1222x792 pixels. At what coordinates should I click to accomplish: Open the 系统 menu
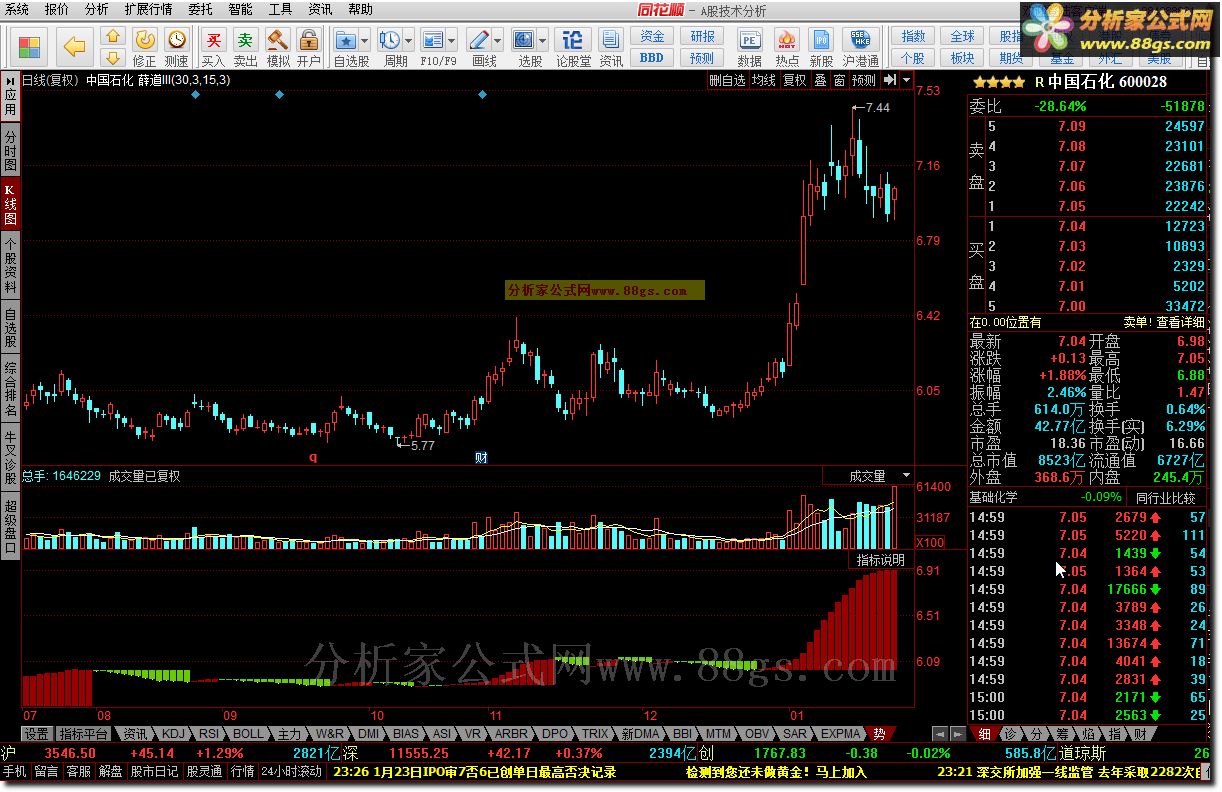point(17,9)
